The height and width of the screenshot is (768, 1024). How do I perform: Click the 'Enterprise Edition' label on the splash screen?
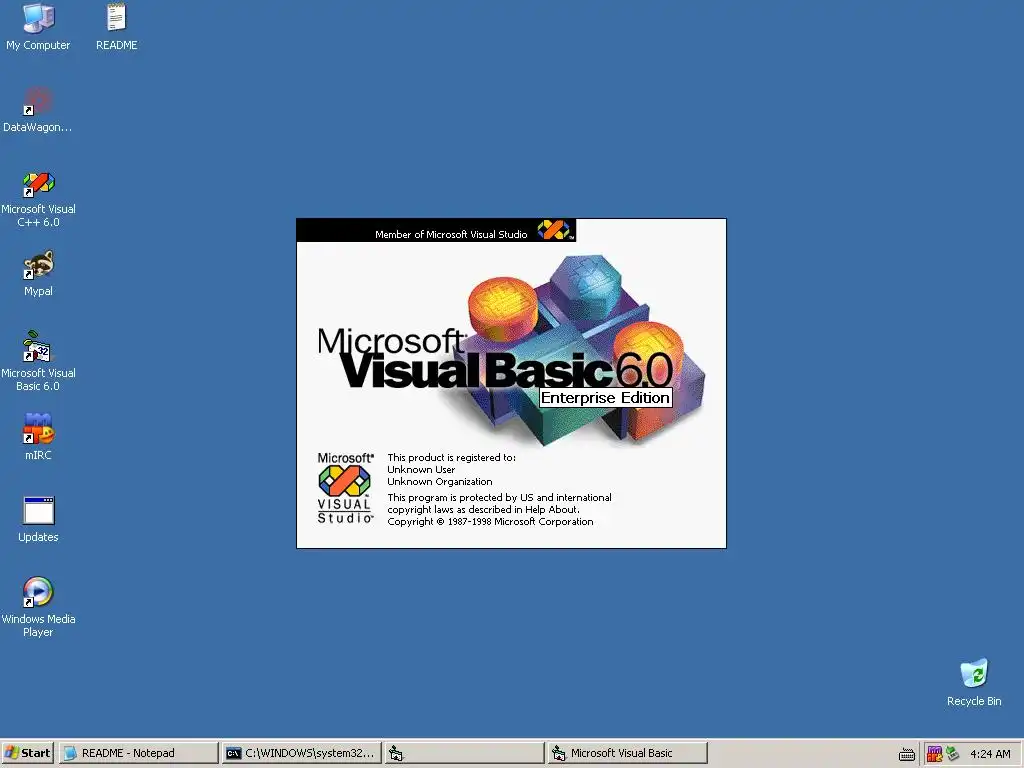coord(605,398)
